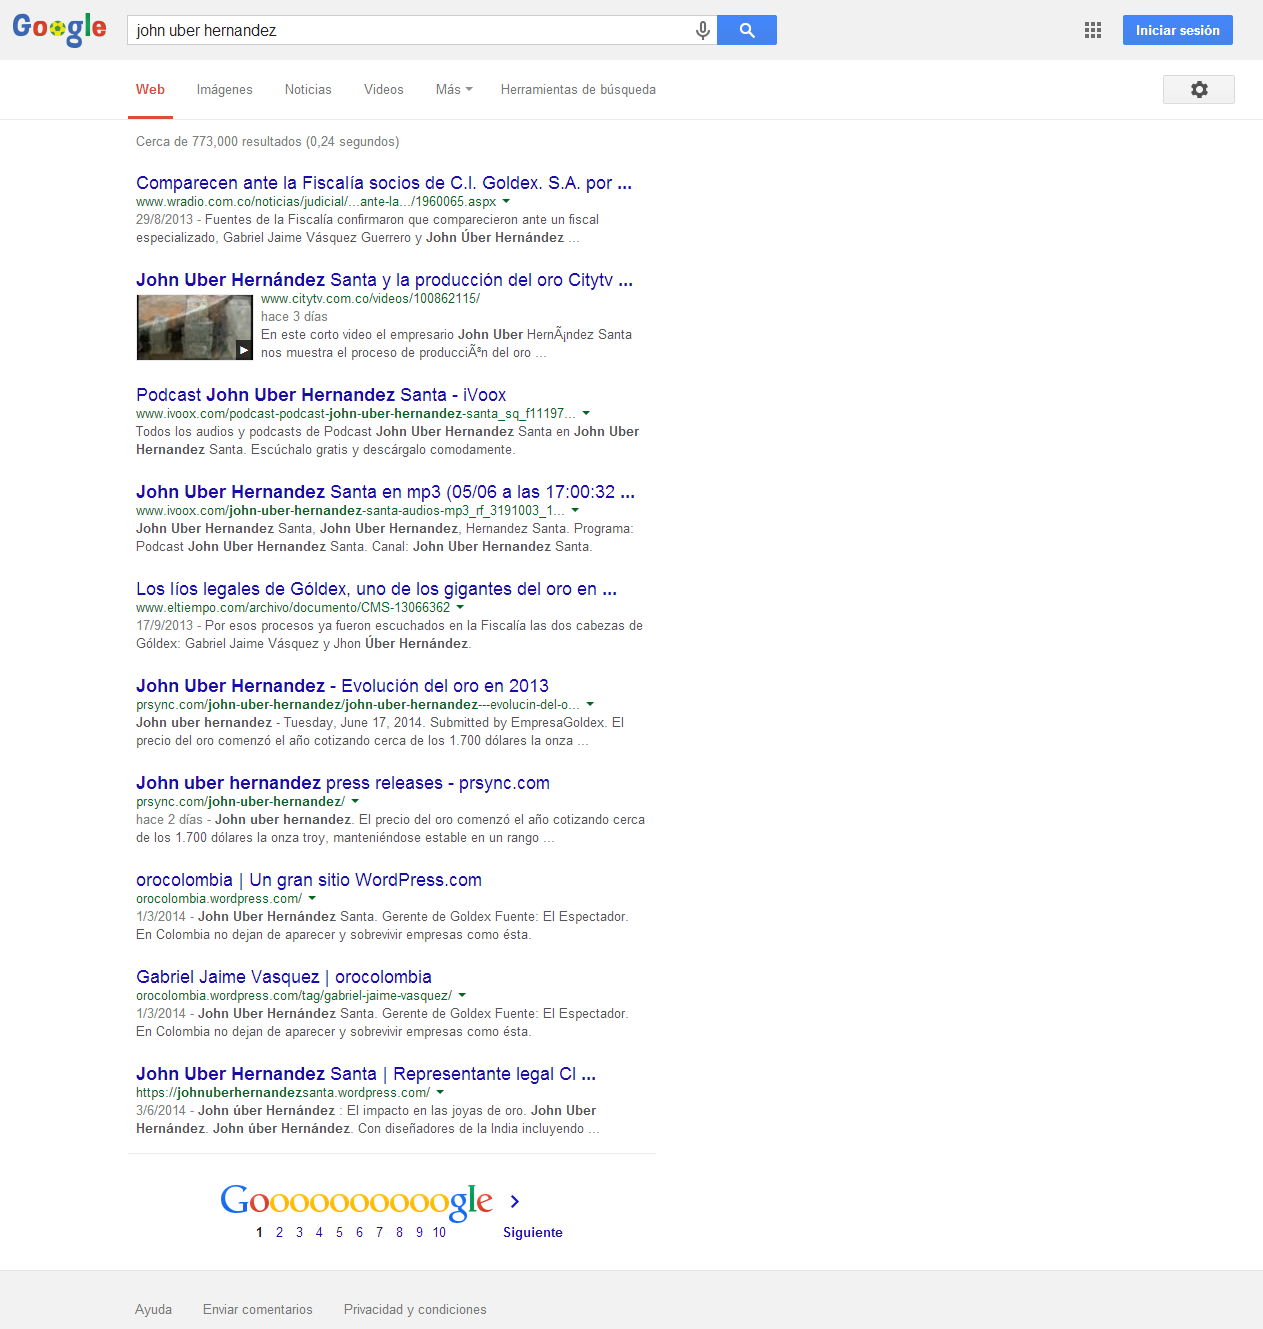Open Podcast John Uber Hernandez Santa iVoox
This screenshot has width=1263, height=1329.
[321, 395]
